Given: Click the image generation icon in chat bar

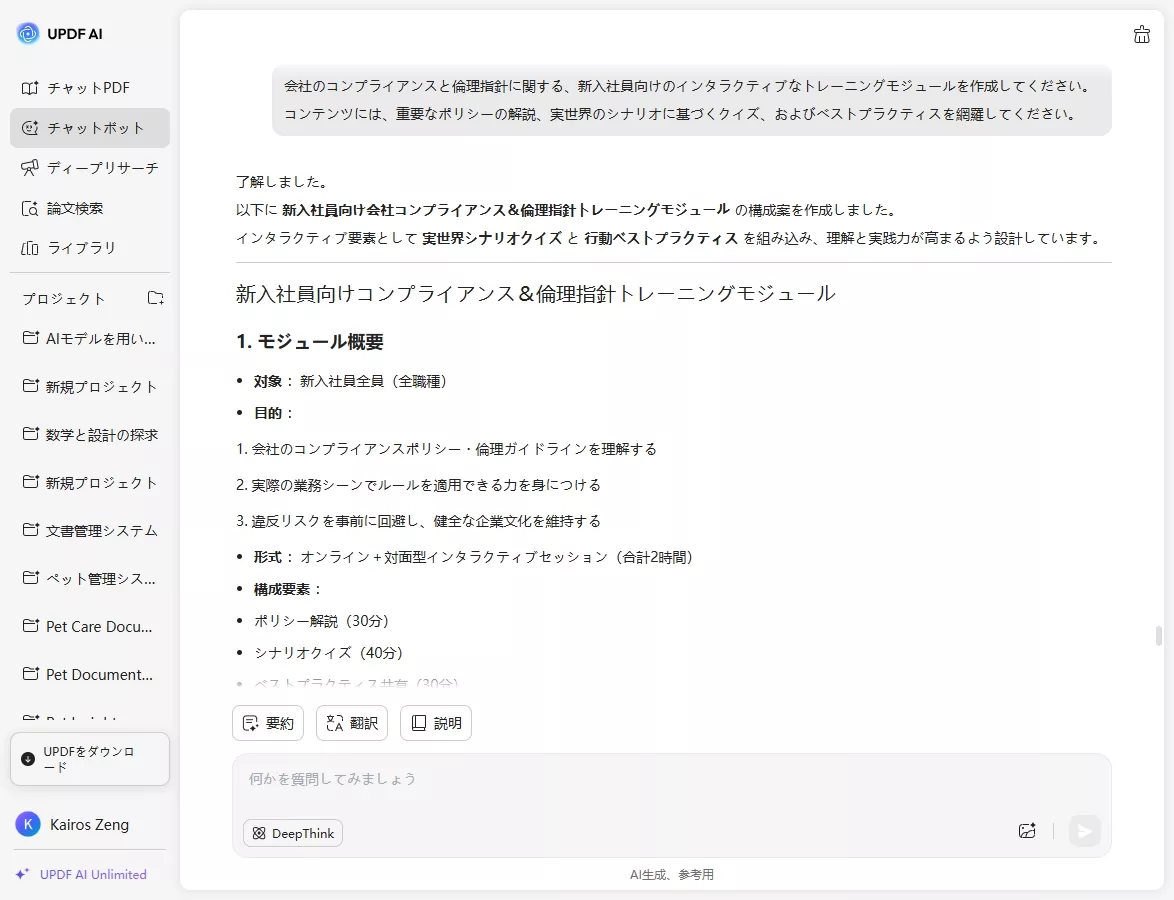Looking at the screenshot, I should coord(1026,831).
